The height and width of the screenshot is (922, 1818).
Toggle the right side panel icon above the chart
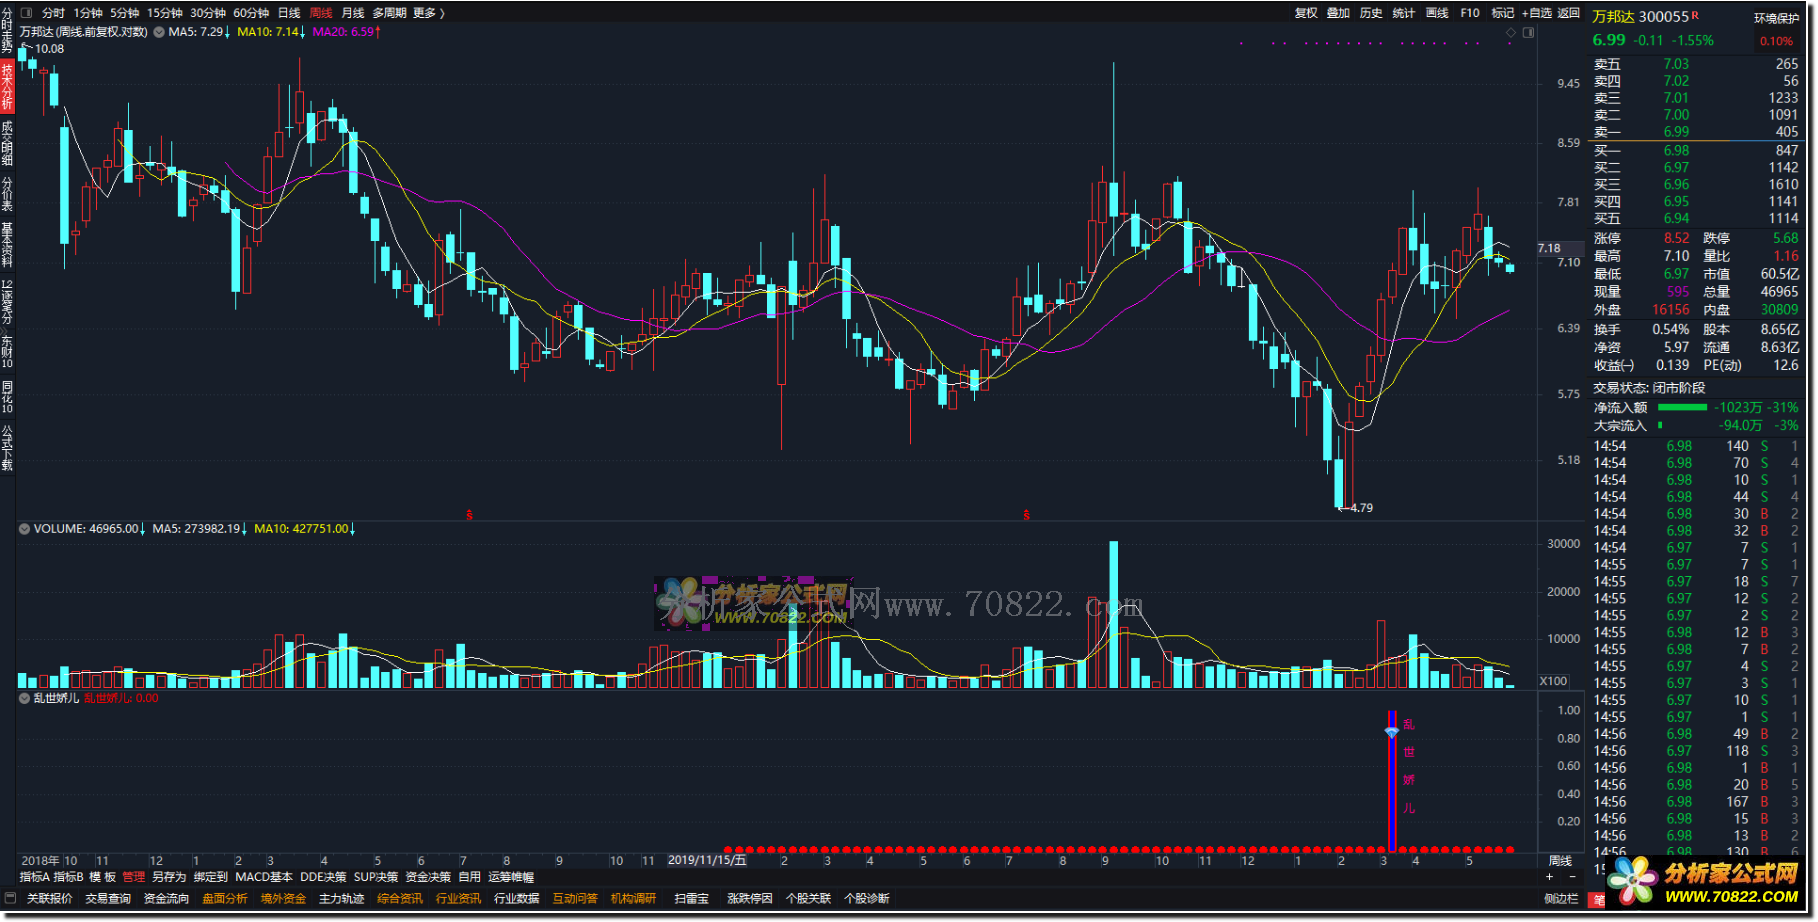point(1528,33)
